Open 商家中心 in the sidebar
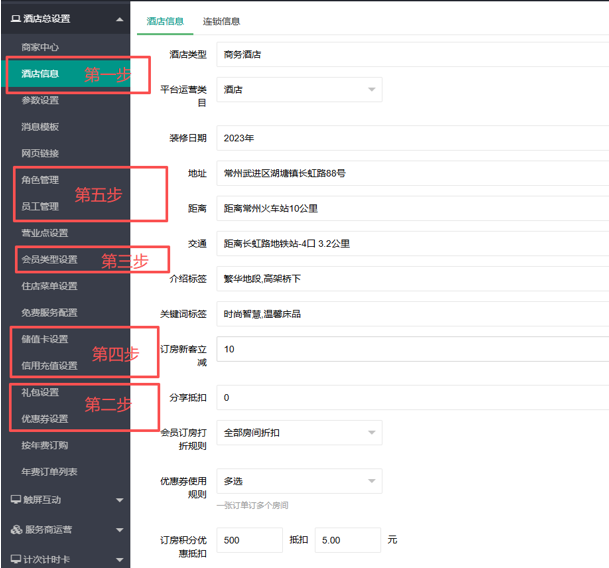 click(x=40, y=47)
